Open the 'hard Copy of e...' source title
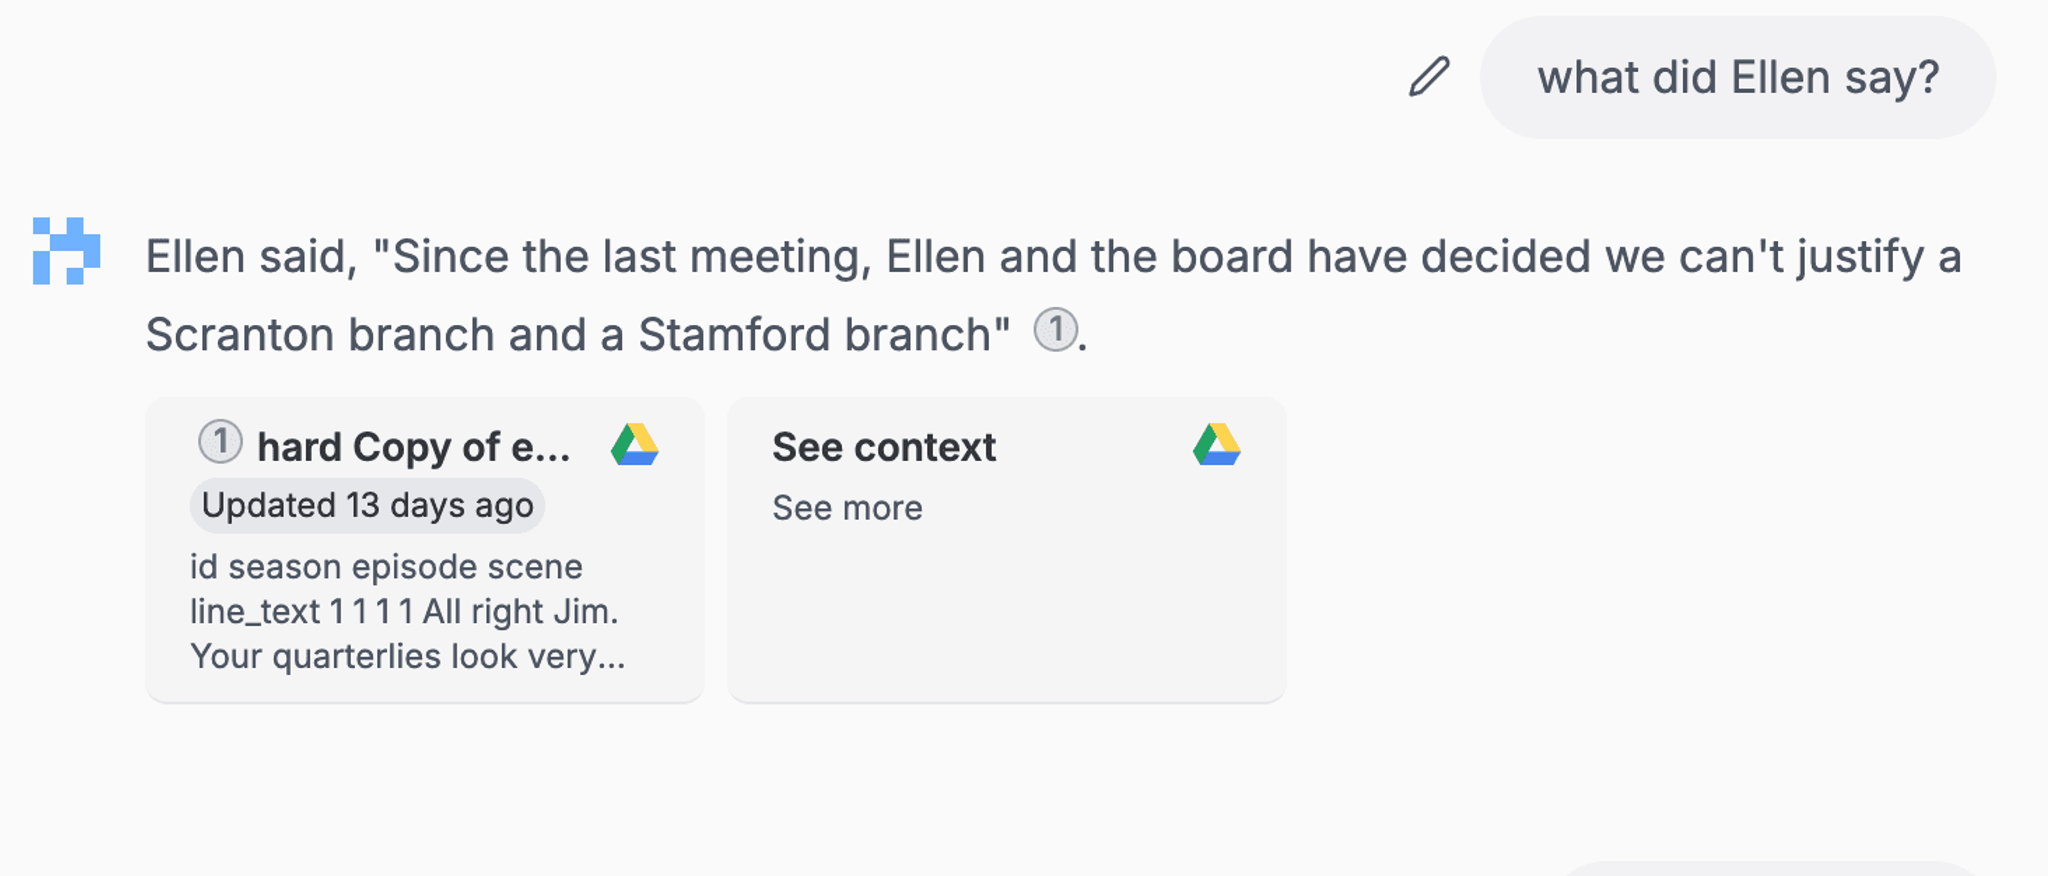This screenshot has height=876, width=2048. click(x=414, y=447)
